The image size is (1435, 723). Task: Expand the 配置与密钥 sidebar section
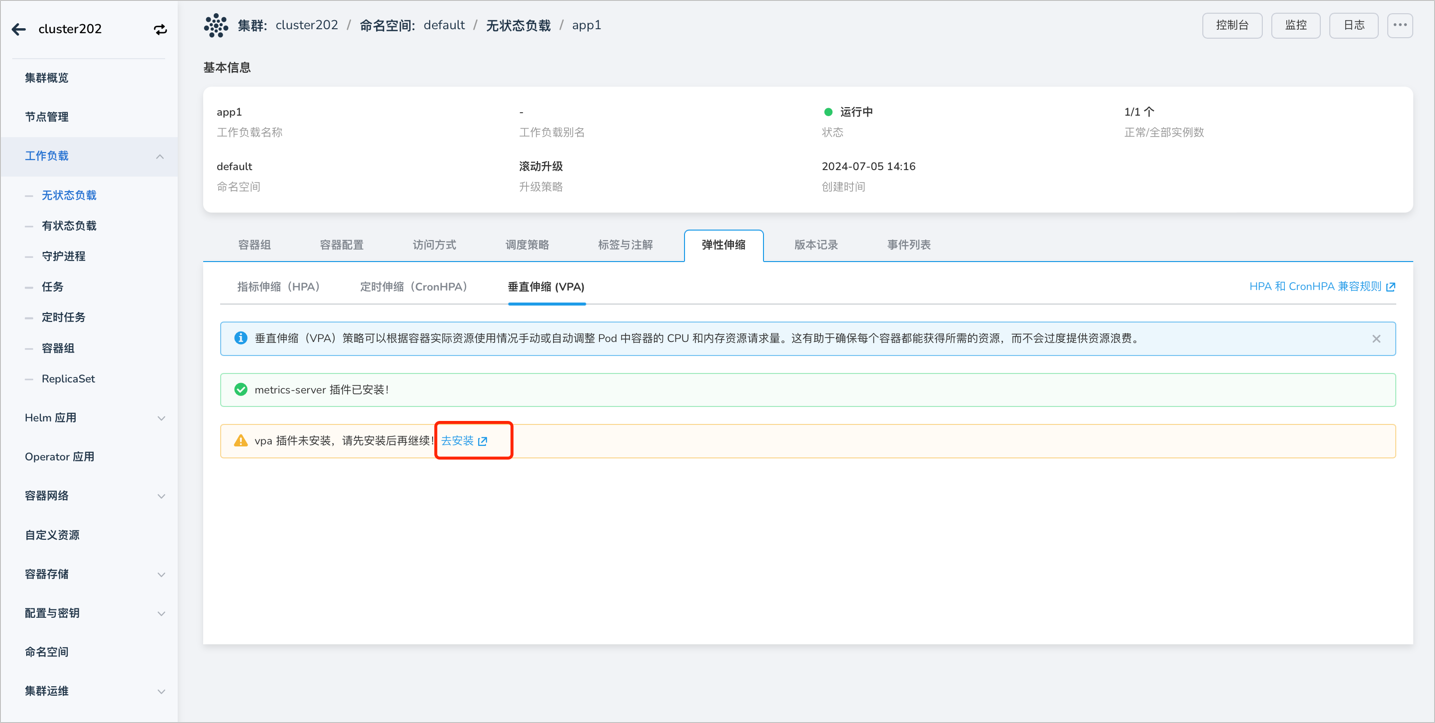tap(161, 613)
